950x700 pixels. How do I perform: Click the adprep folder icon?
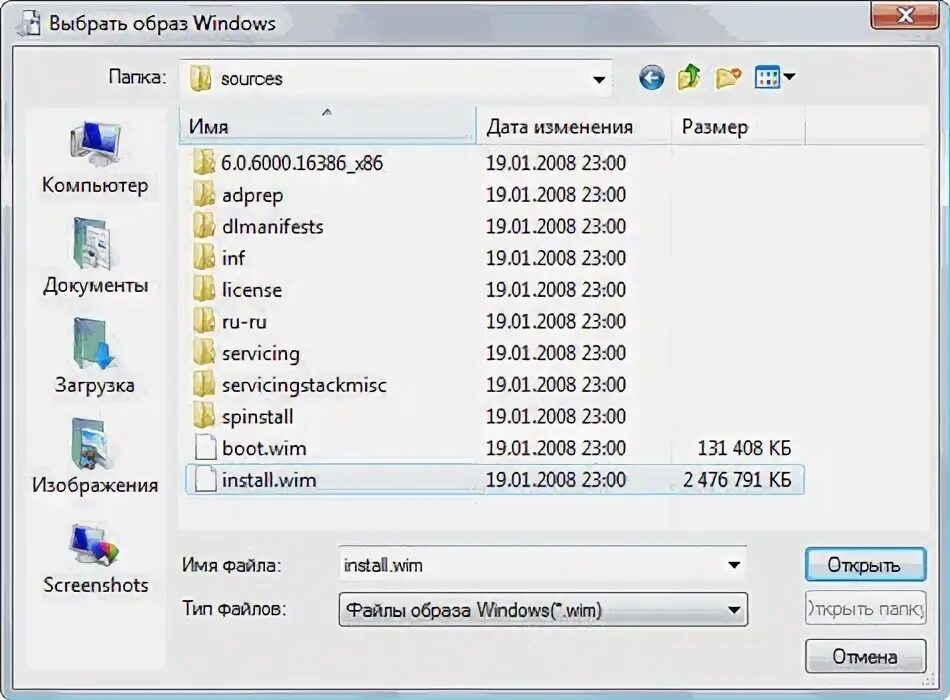[204, 195]
